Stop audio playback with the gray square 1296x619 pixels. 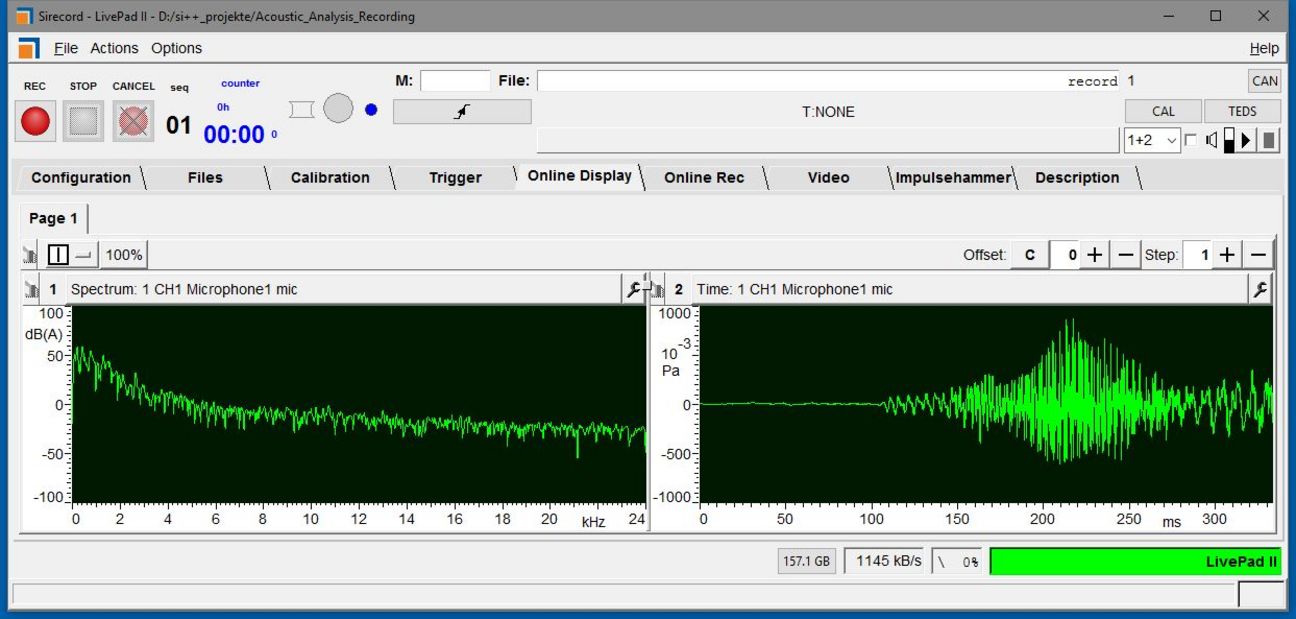[1268, 141]
